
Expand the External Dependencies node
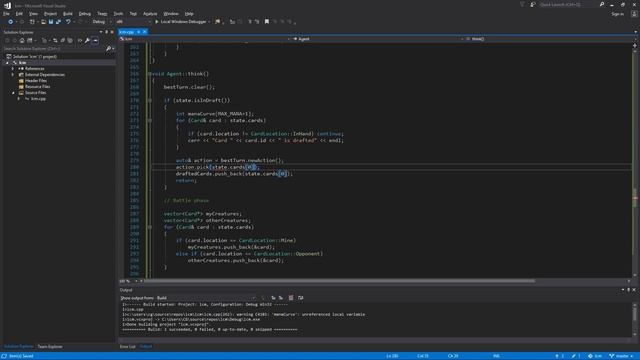(13, 75)
